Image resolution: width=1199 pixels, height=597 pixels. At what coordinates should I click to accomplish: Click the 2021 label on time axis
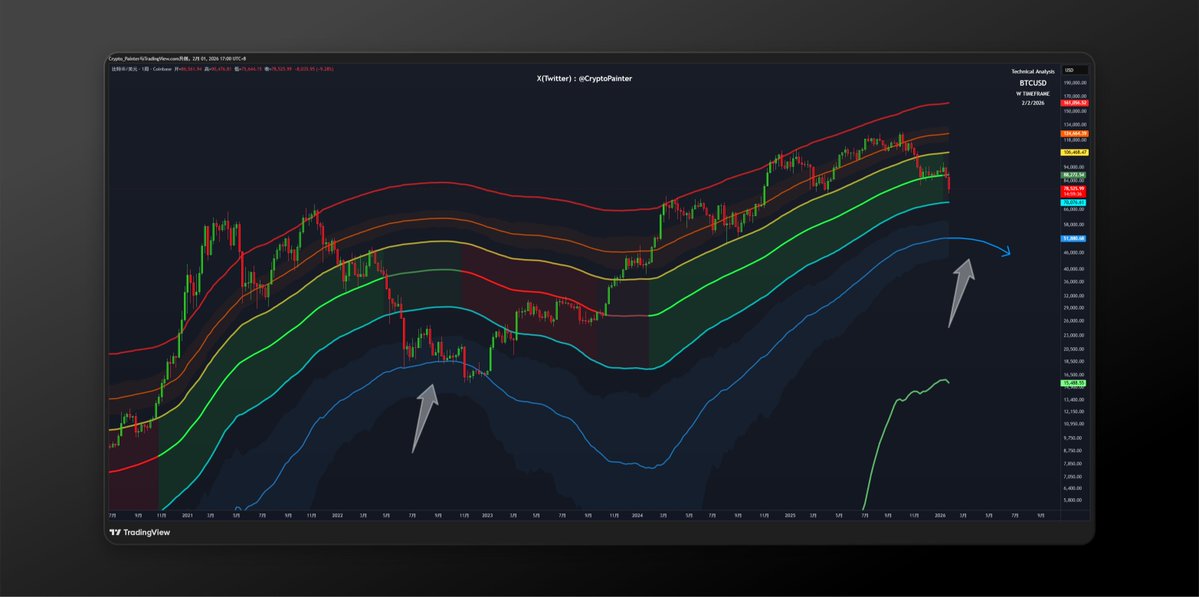pyautogui.click(x=187, y=516)
